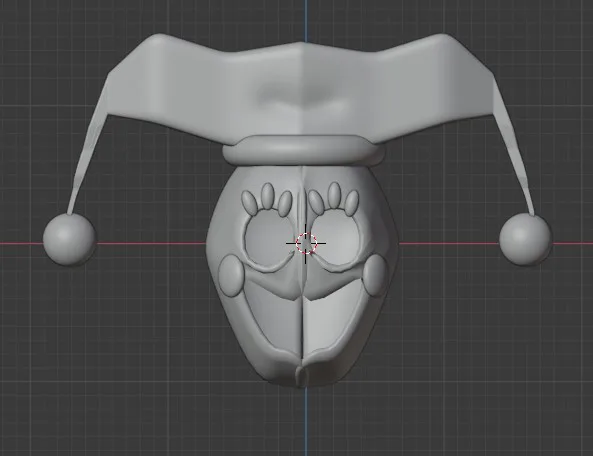This screenshot has height=456, width=593.
Task: Select the right bell sphere on the hat
Action: coord(525,239)
